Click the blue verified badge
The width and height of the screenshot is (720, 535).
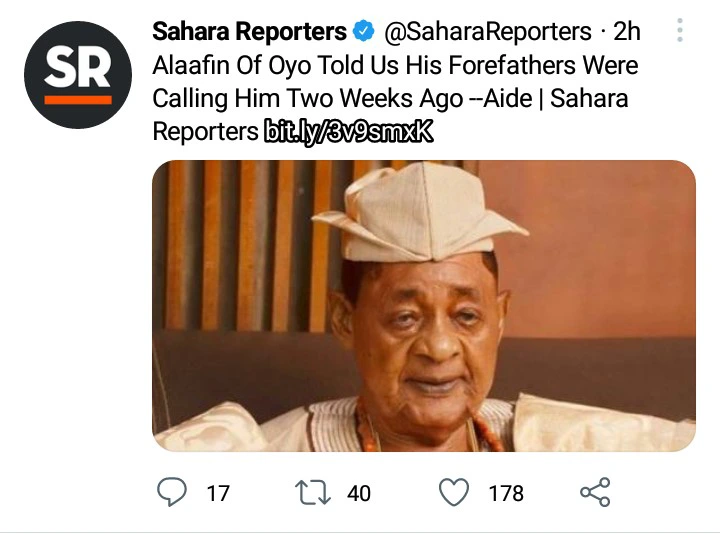(364, 32)
